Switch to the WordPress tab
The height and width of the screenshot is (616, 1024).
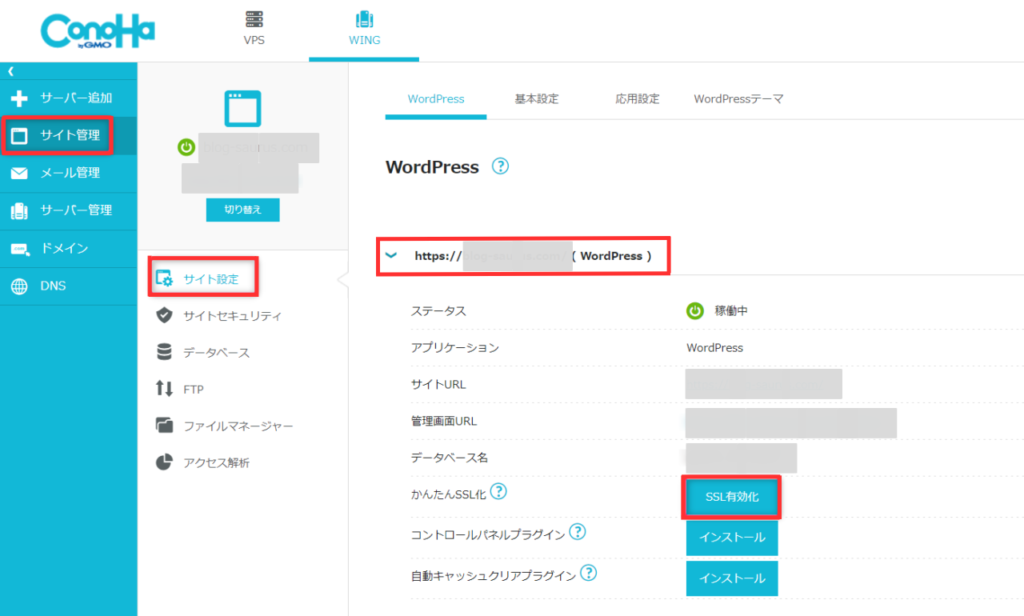436,99
